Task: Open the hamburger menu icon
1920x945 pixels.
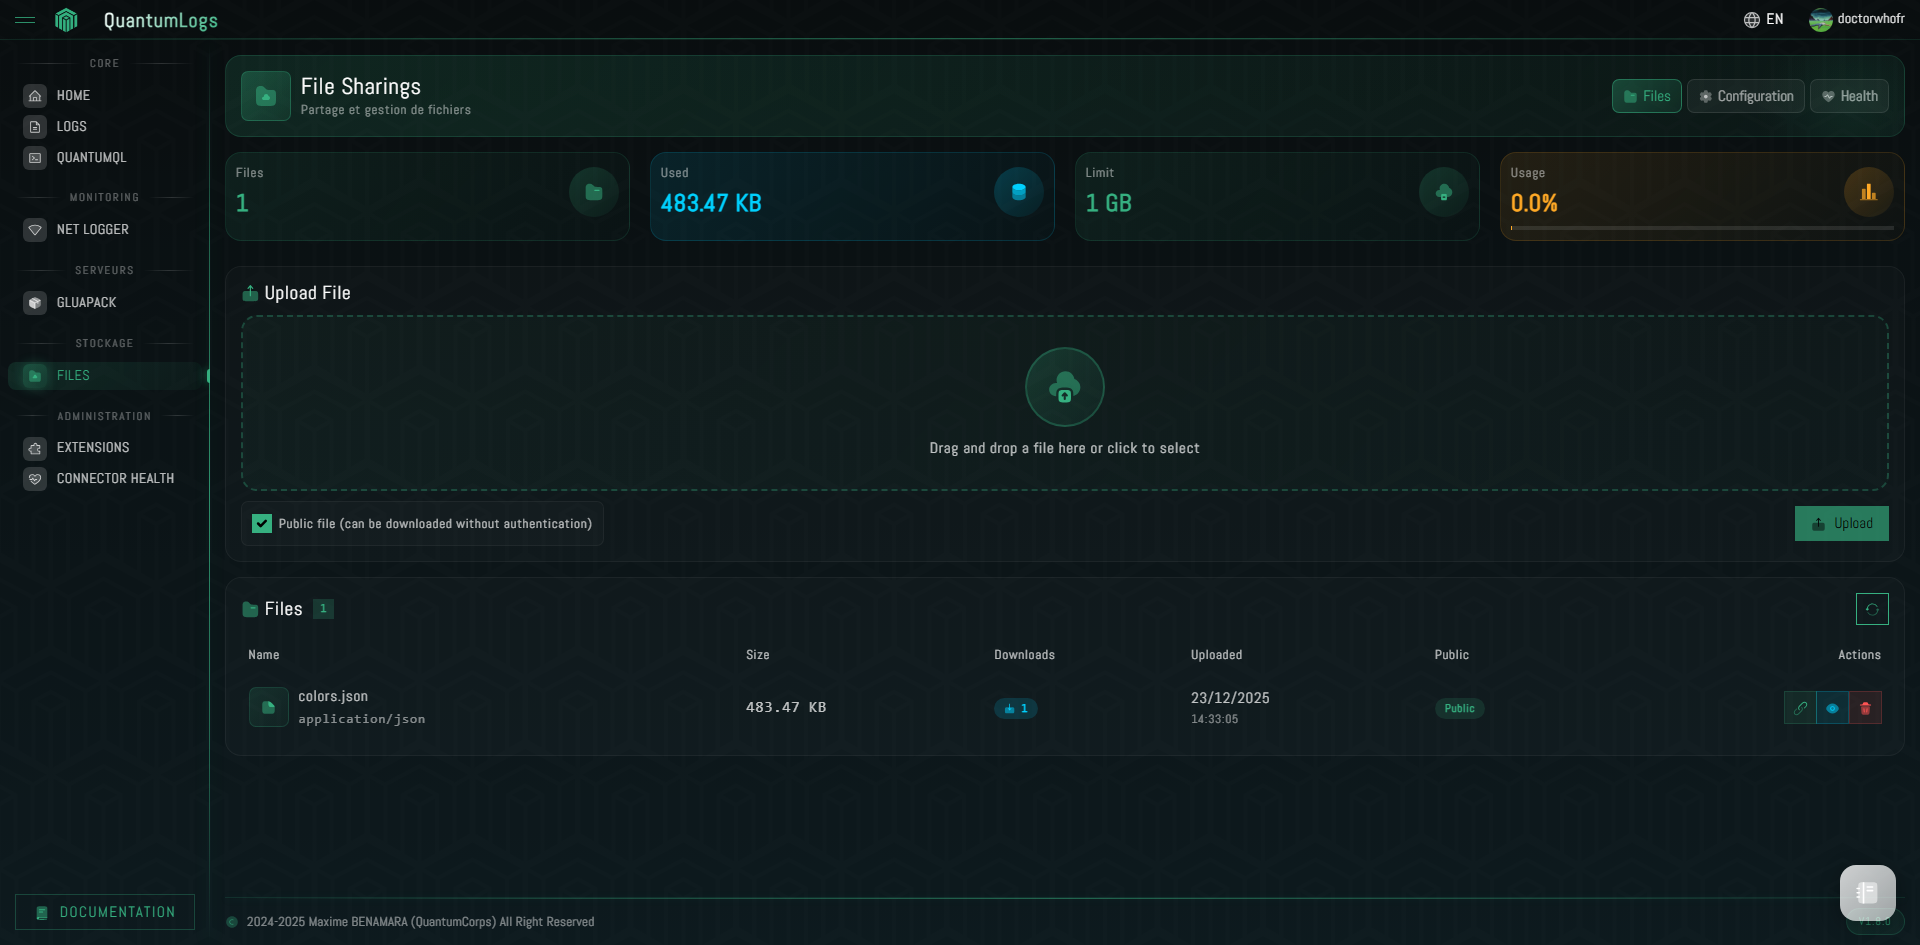Action: click(25, 20)
